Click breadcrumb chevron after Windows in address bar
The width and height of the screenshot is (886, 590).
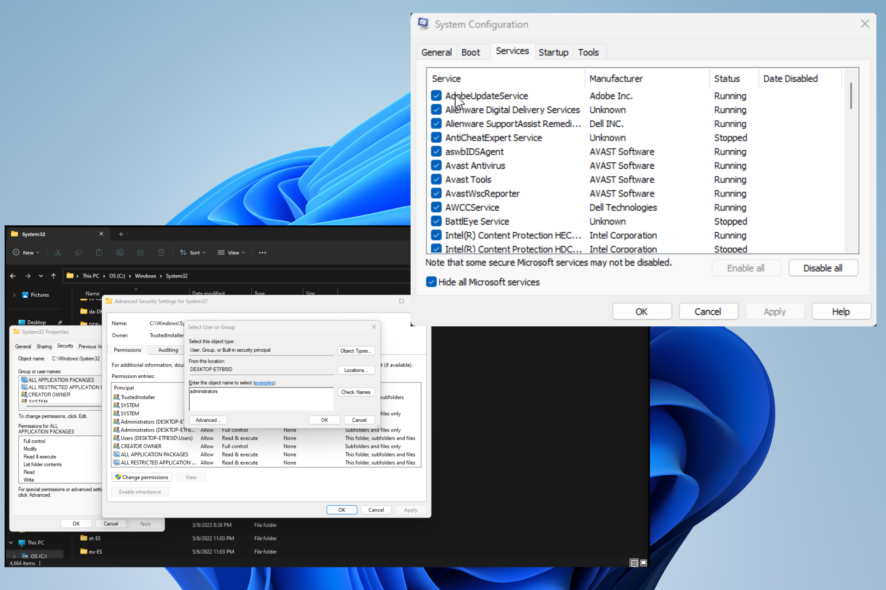click(x=161, y=276)
